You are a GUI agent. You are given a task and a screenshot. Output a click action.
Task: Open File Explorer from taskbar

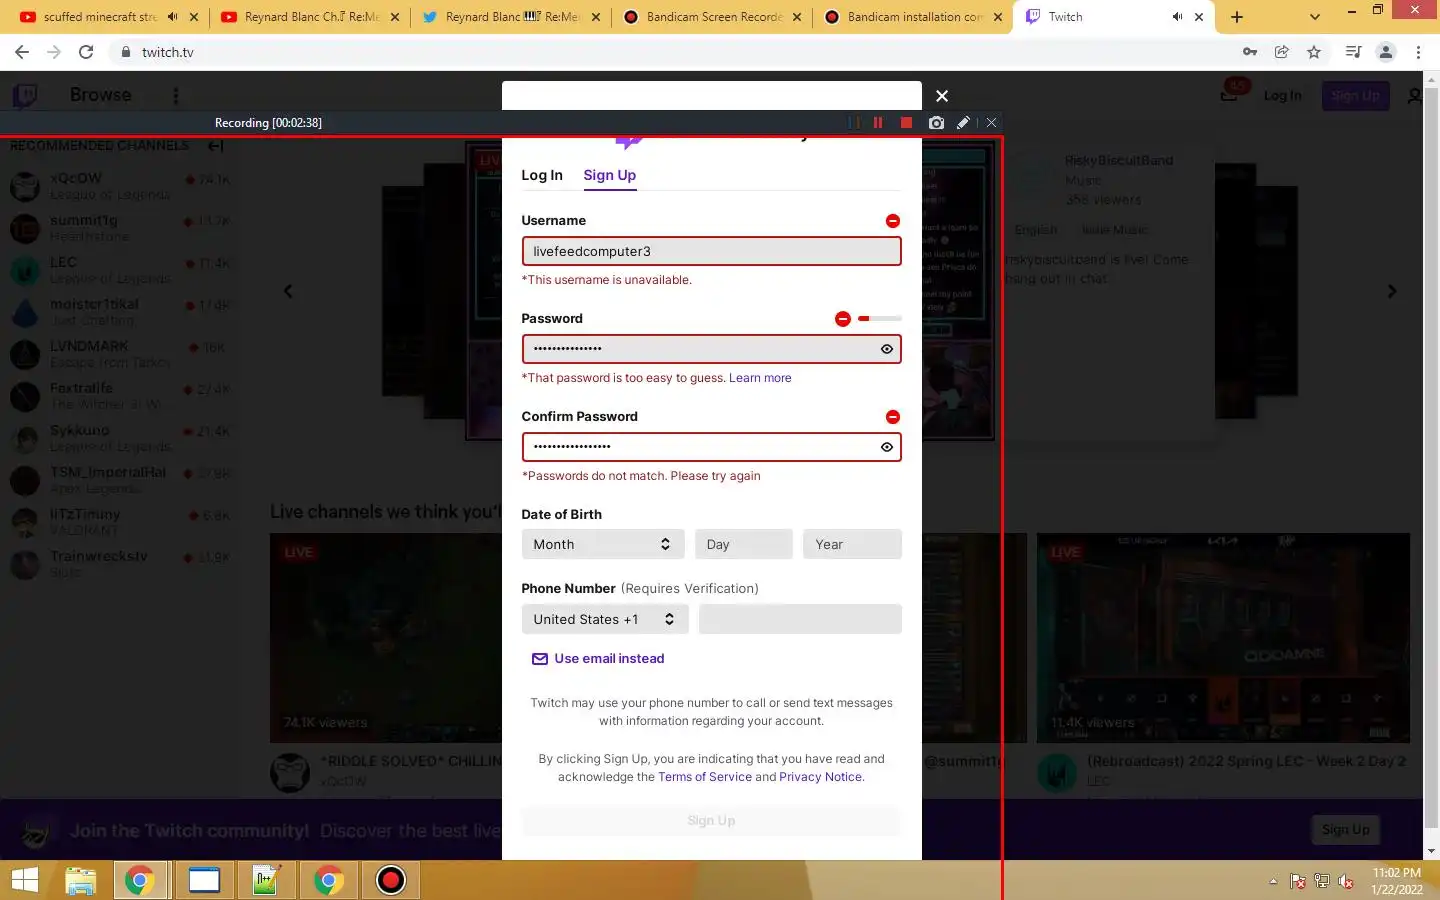click(x=81, y=880)
